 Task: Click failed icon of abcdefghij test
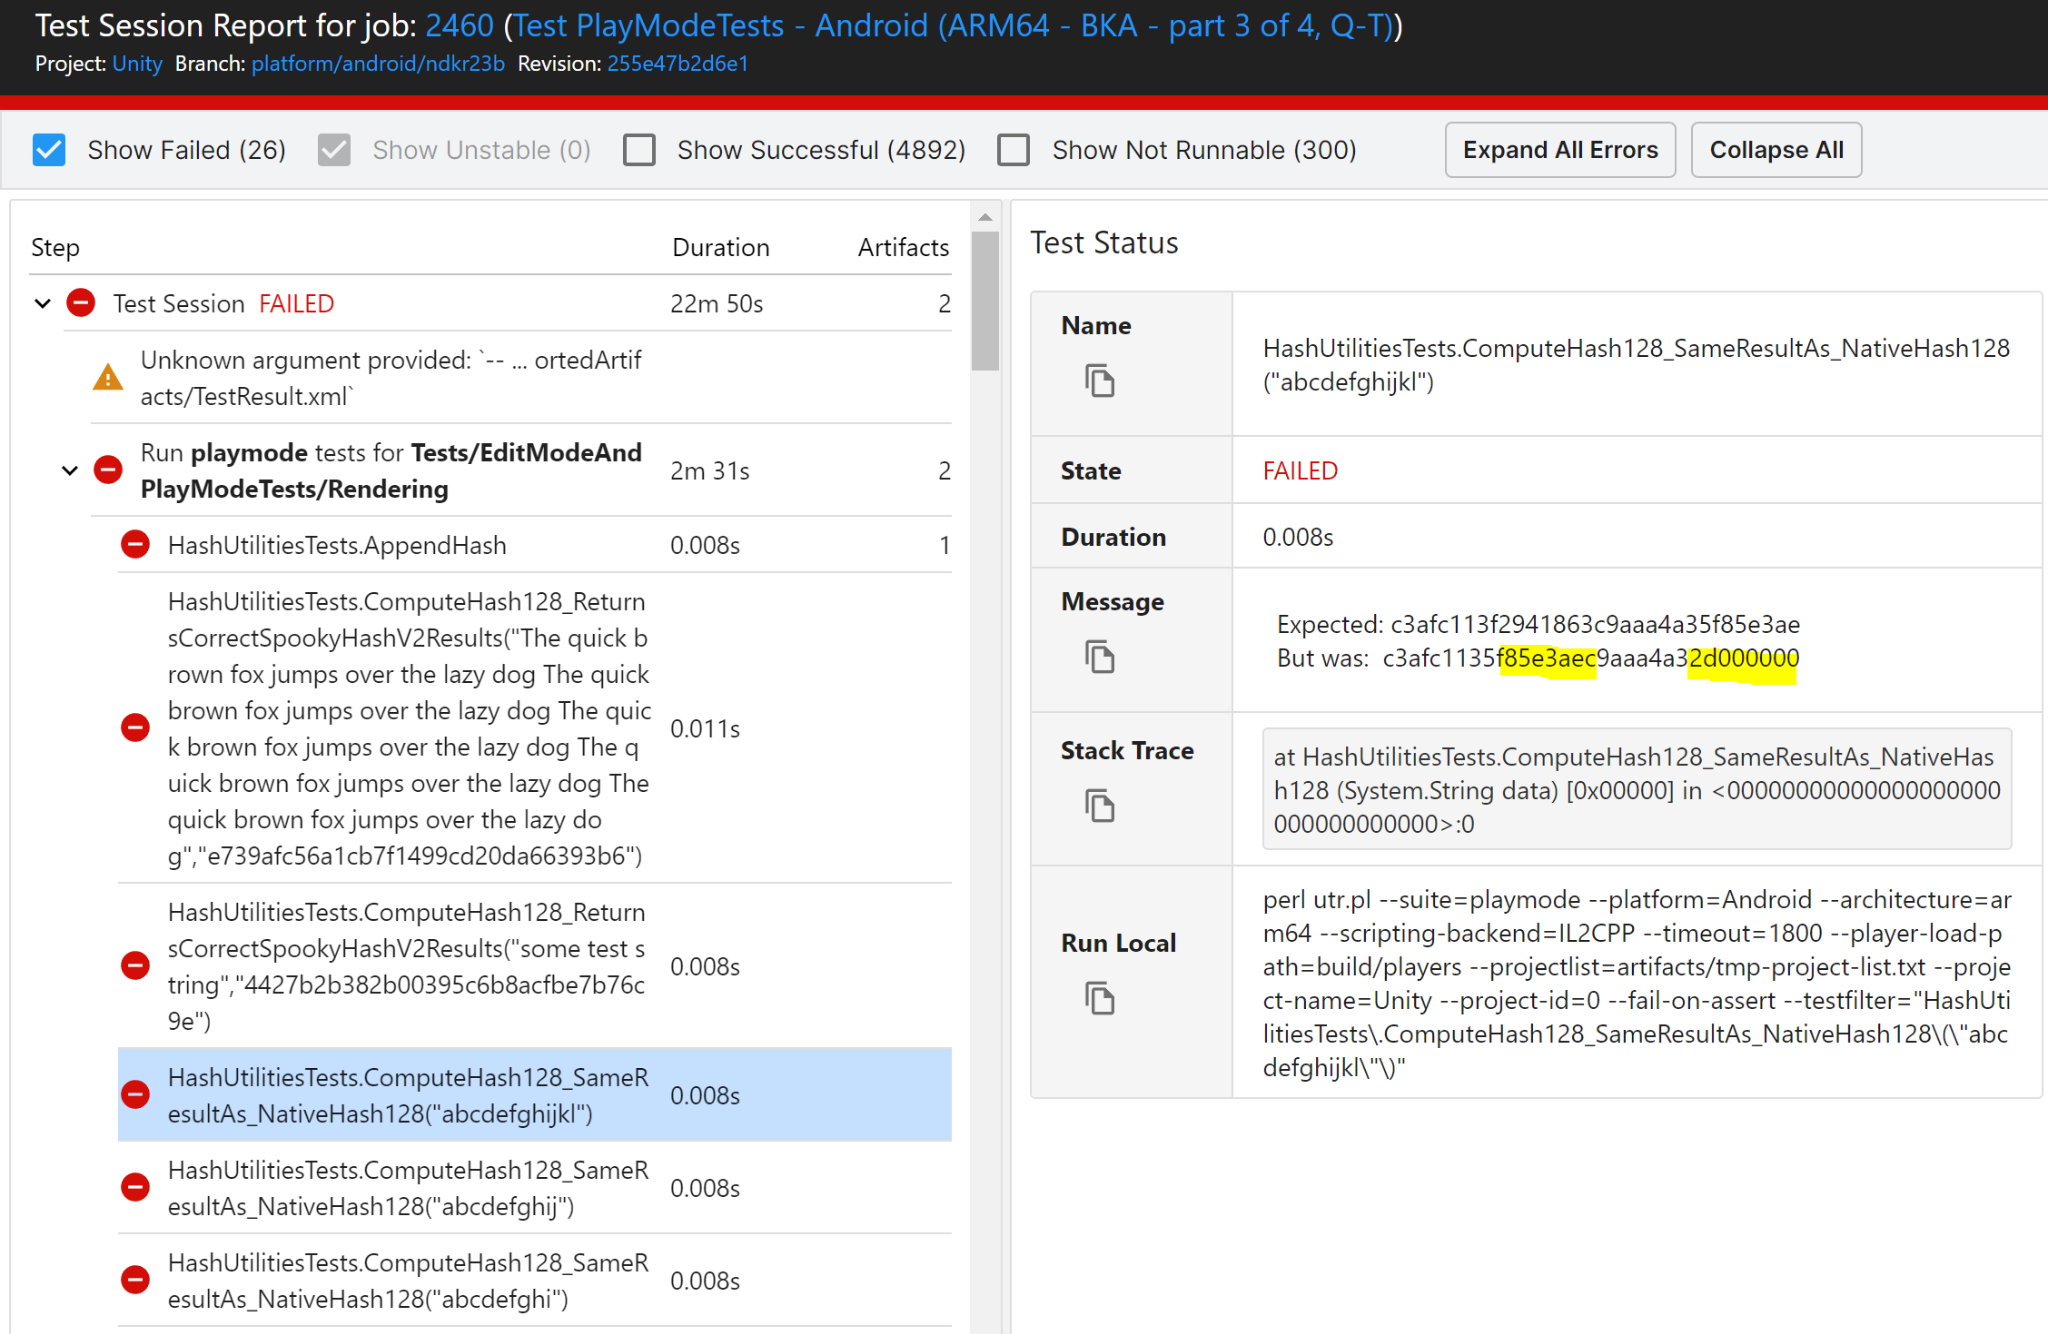pos(135,1188)
